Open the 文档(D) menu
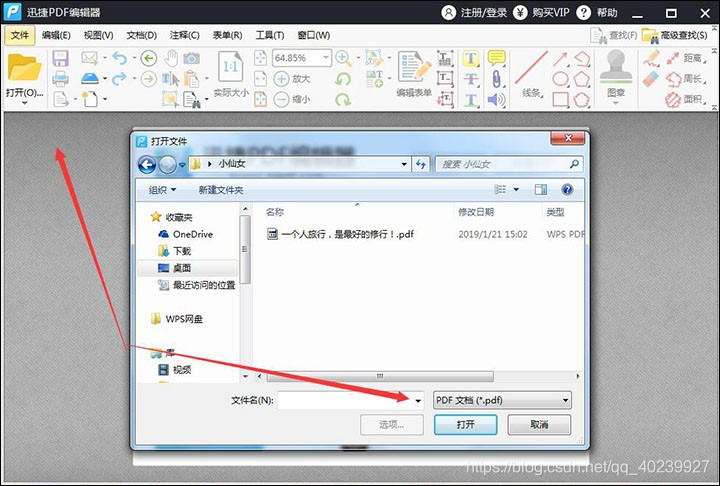This screenshot has width=720, height=486. 141,35
